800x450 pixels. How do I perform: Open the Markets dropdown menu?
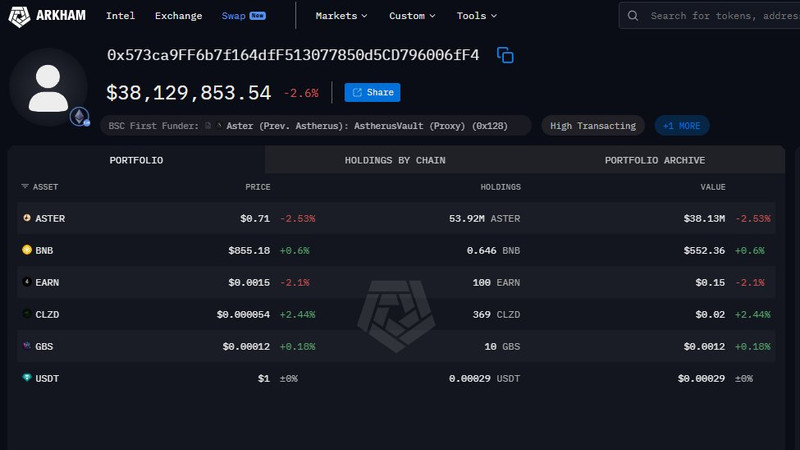pos(341,16)
